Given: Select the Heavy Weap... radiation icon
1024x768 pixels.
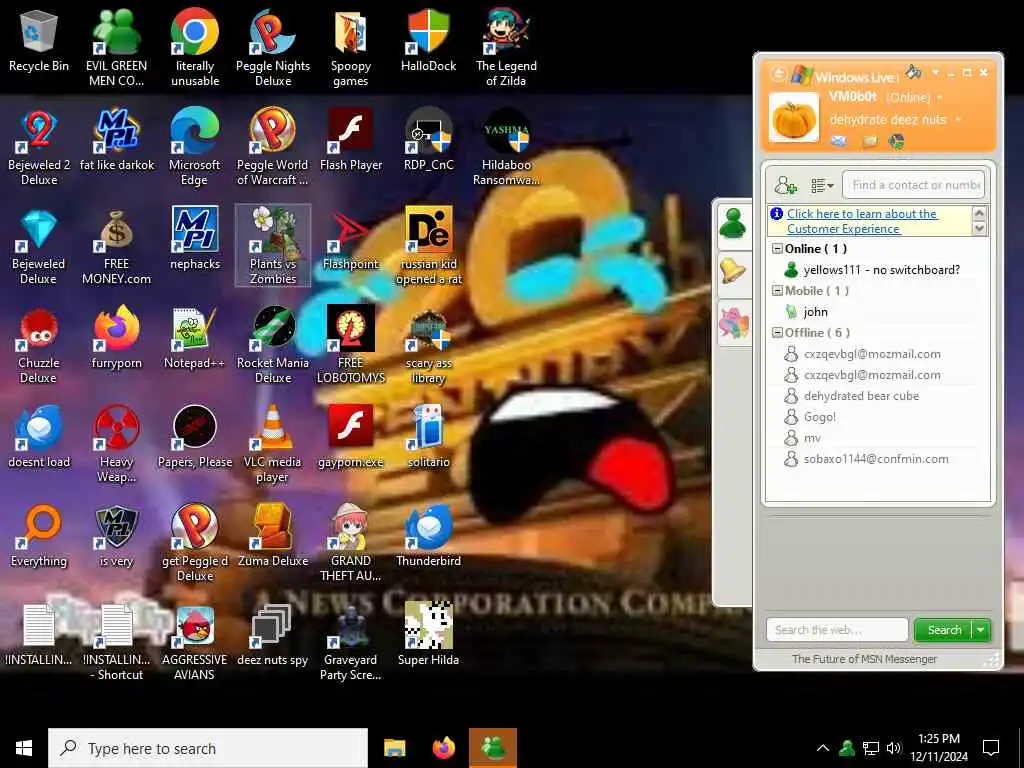Looking at the screenshot, I should coord(116,445).
